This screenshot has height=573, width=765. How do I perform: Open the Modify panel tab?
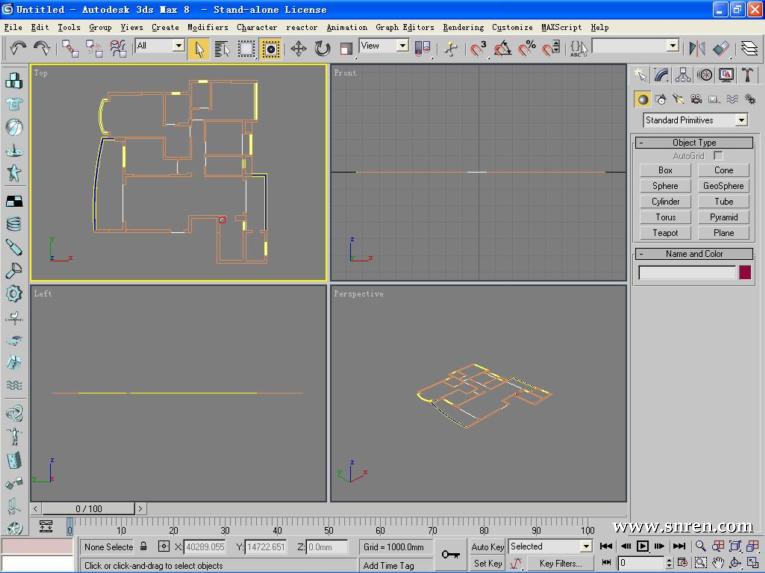662,75
